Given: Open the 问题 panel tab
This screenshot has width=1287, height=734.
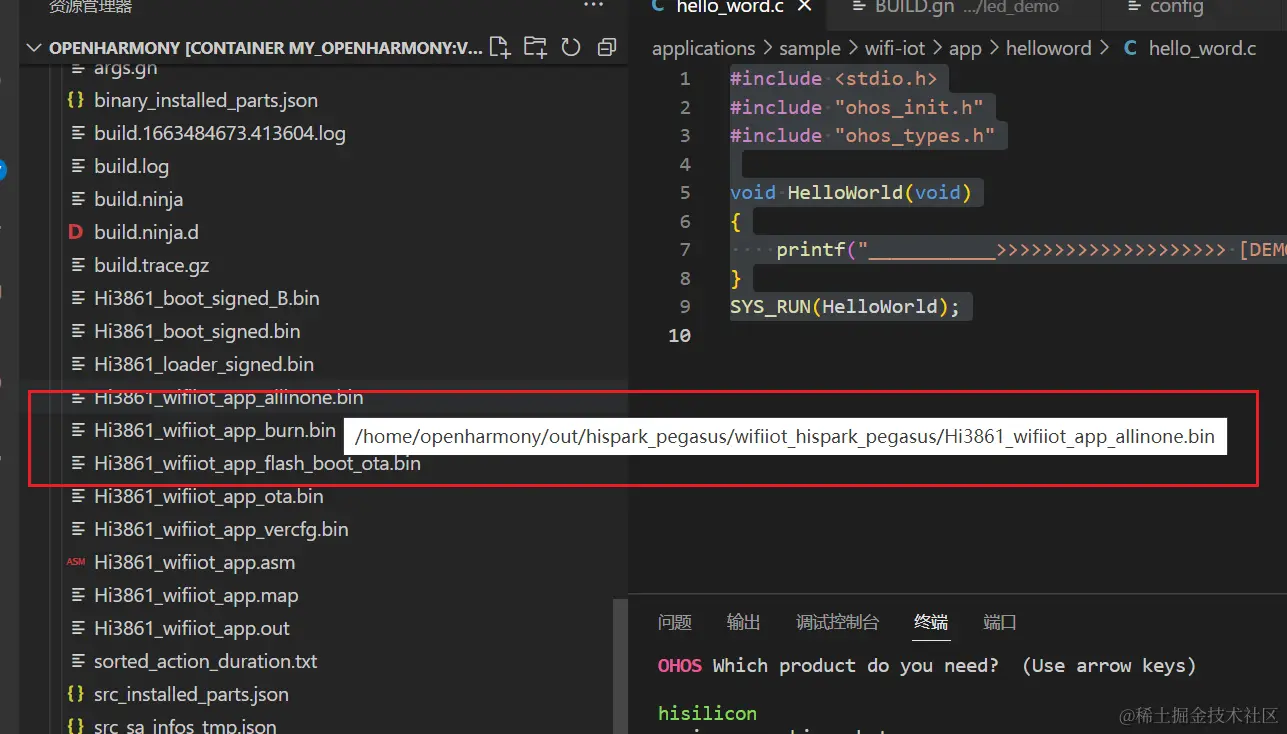Looking at the screenshot, I should tap(675, 622).
